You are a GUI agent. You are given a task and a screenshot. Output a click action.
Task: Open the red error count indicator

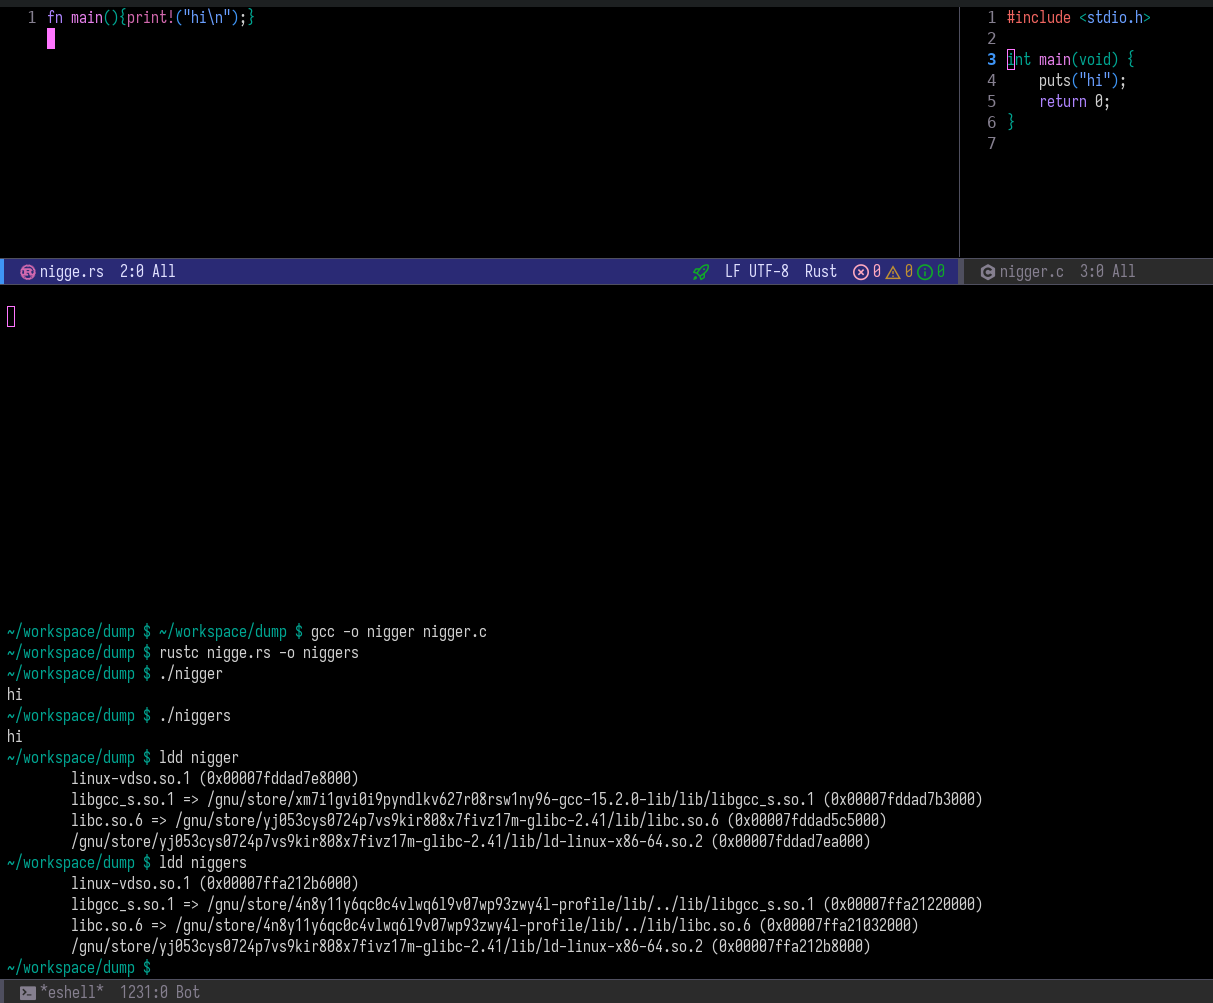pyautogui.click(x=867, y=272)
